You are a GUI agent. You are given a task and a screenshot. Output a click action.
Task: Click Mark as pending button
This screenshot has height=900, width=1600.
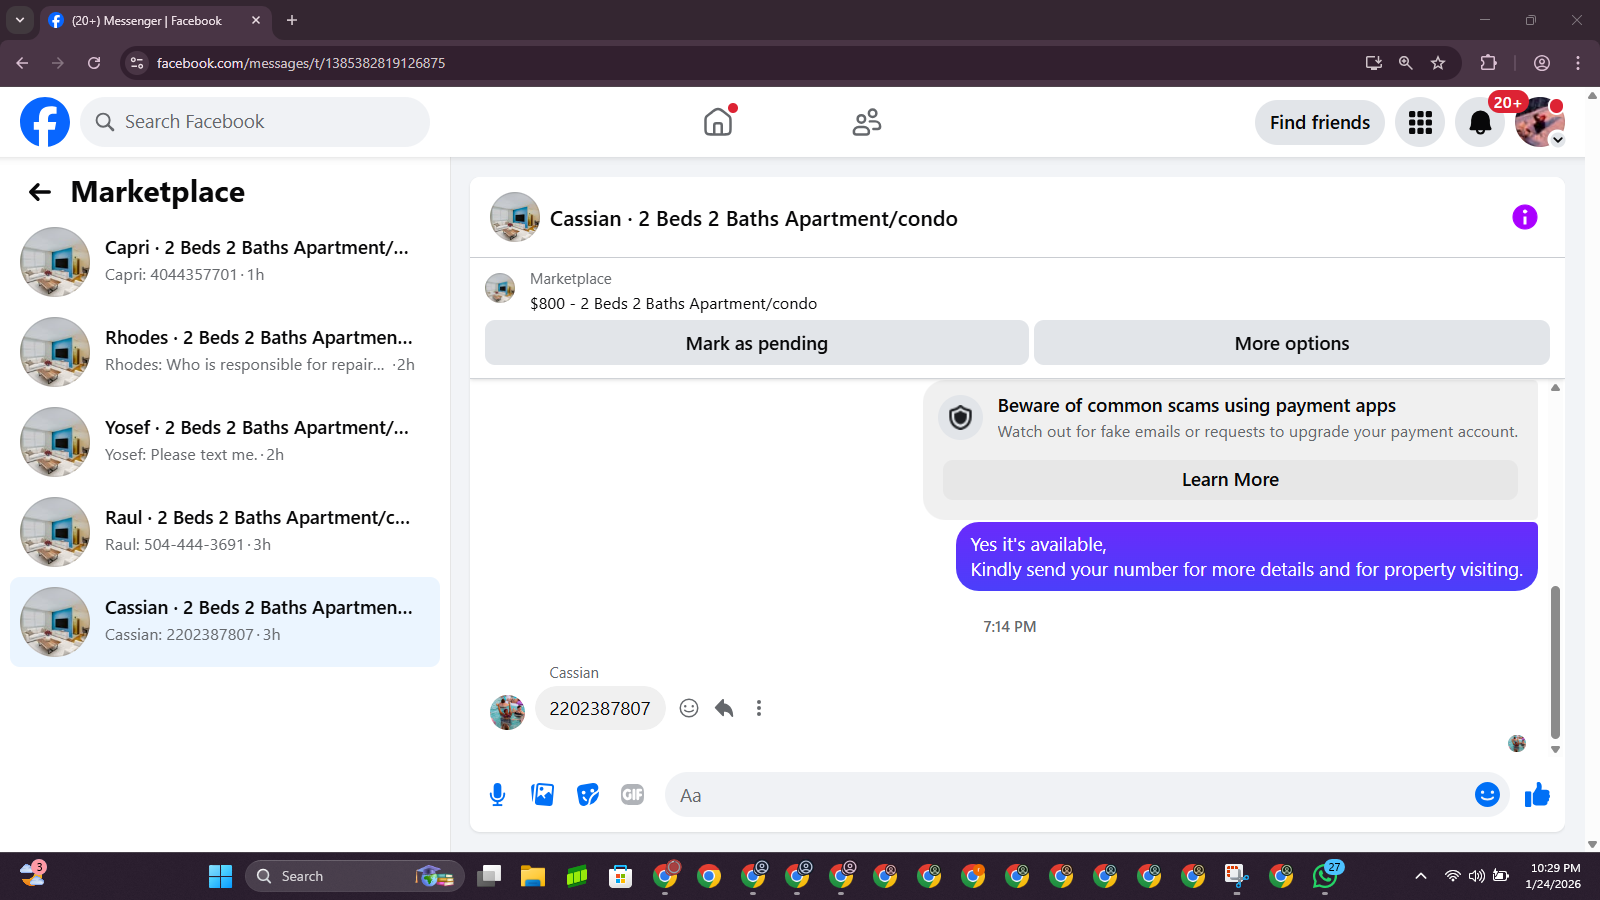click(757, 343)
